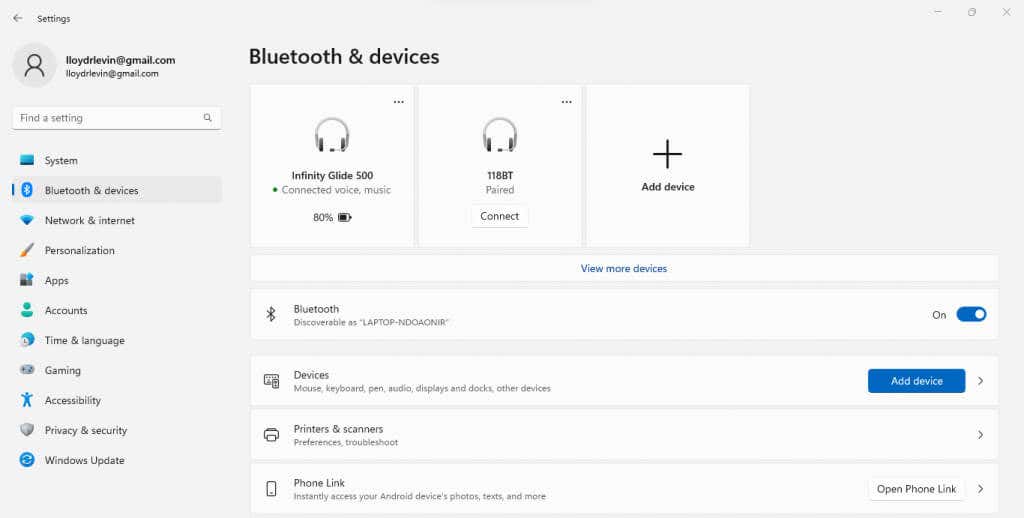The image size is (1024, 518).
Task: Click the Bluetooth icon in sidebar
Action: [27, 190]
